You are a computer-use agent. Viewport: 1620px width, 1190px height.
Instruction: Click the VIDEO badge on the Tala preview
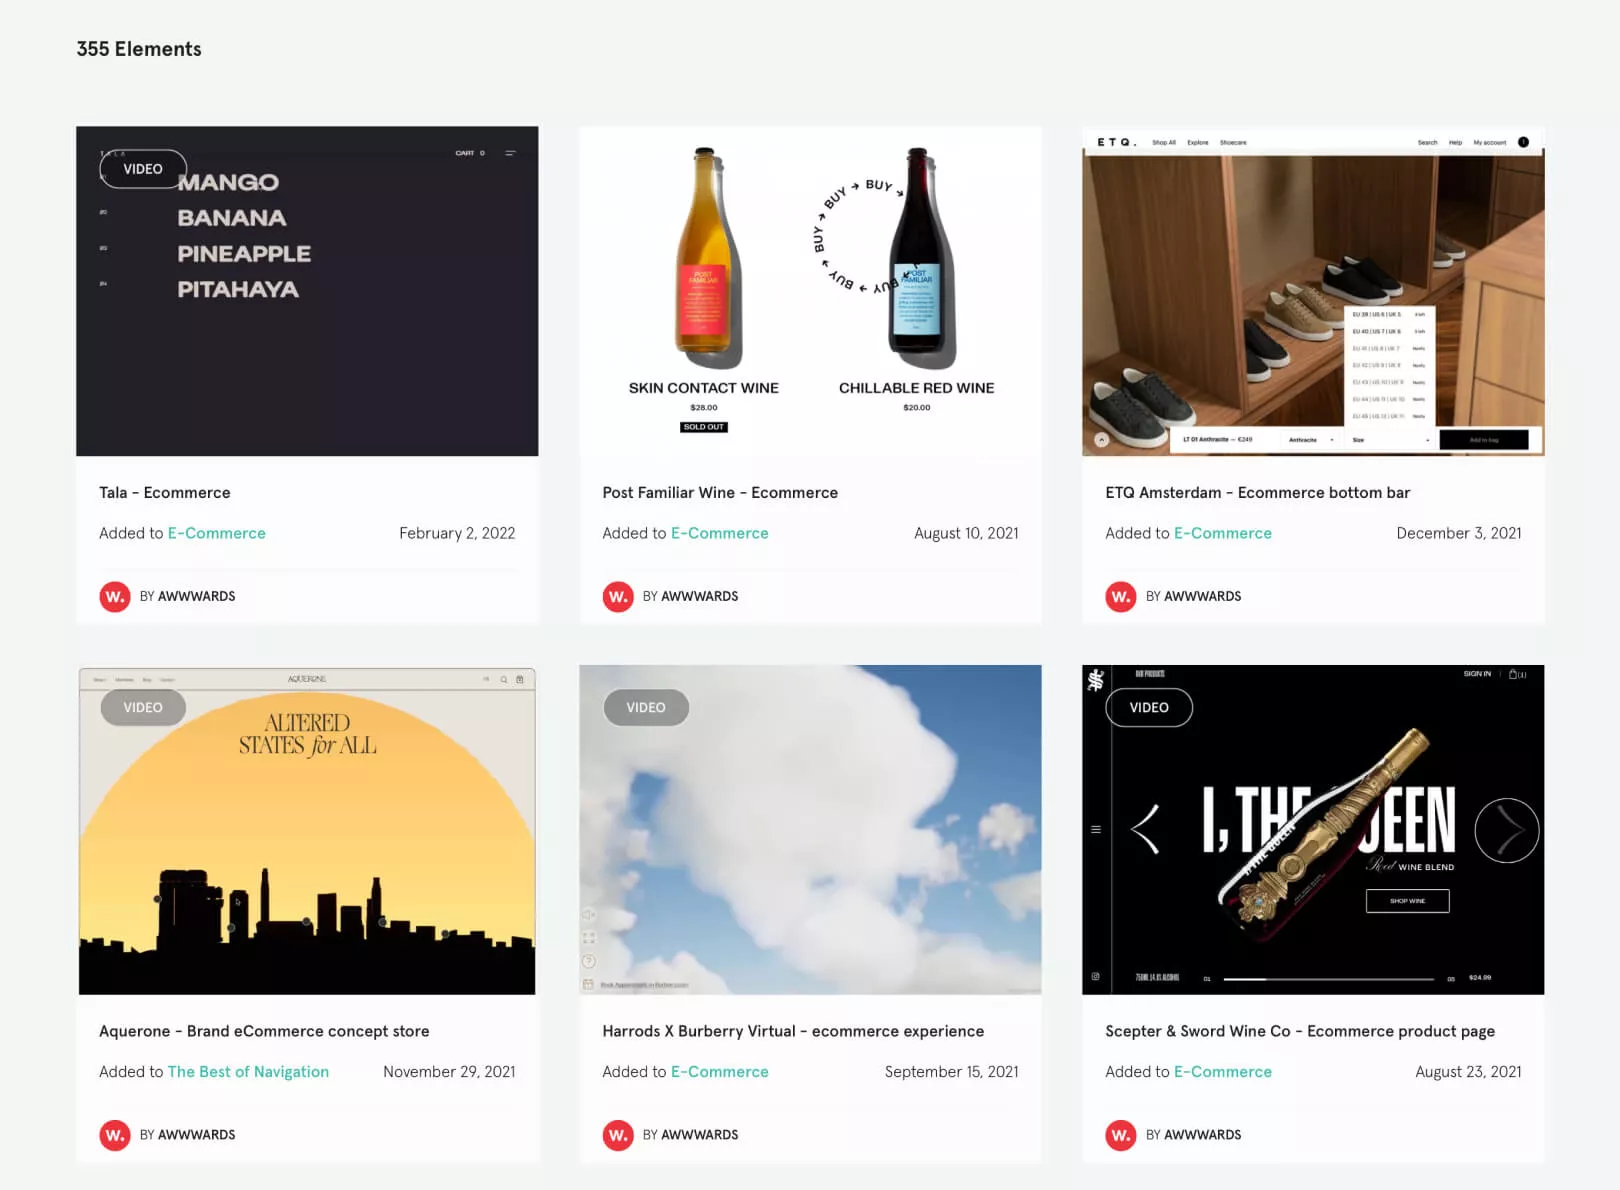click(x=143, y=169)
